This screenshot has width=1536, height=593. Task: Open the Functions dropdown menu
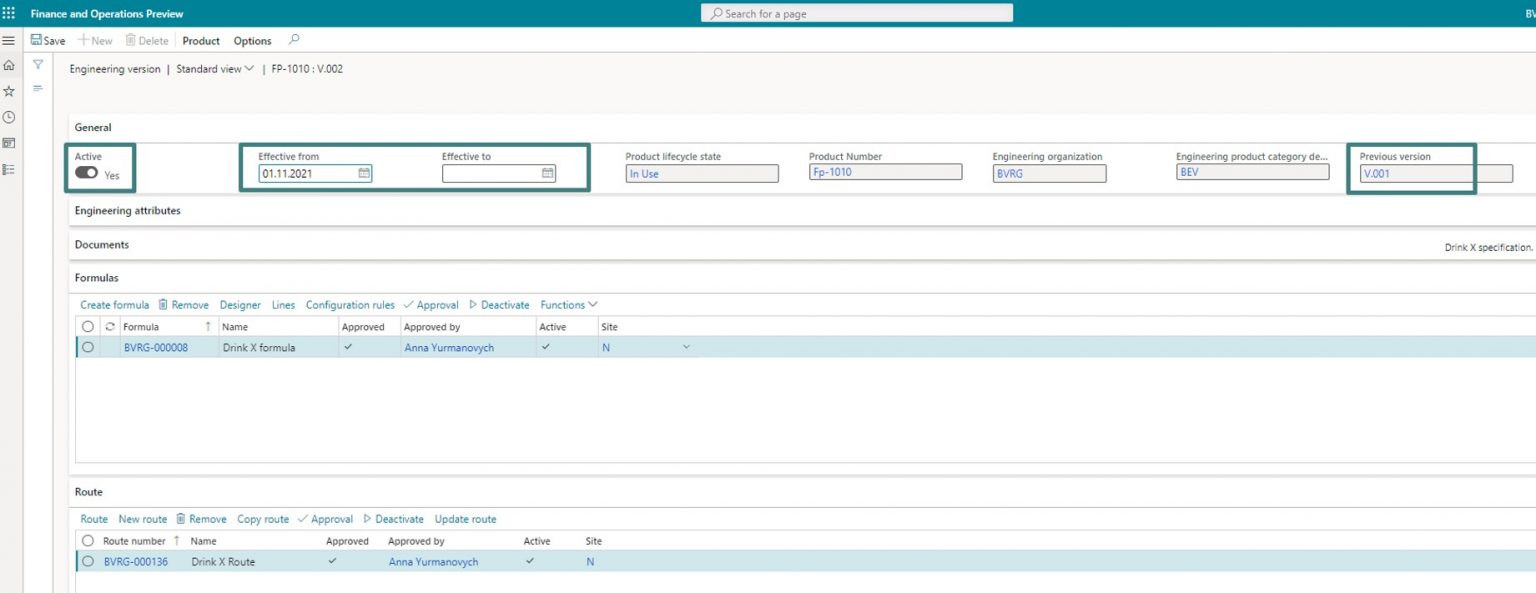pyautogui.click(x=569, y=305)
